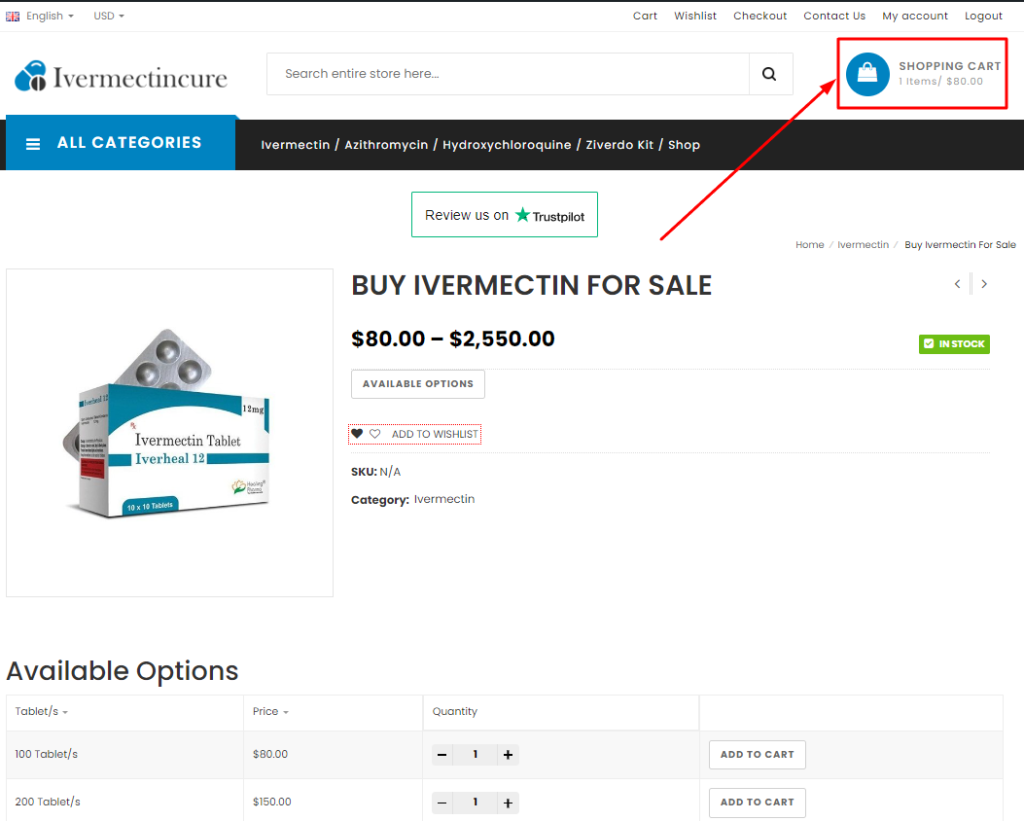The width and height of the screenshot is (1024, 821).
Task: Open the Azithromycin nav menu item
Action: pyautogui.click(x=386, y=144)
